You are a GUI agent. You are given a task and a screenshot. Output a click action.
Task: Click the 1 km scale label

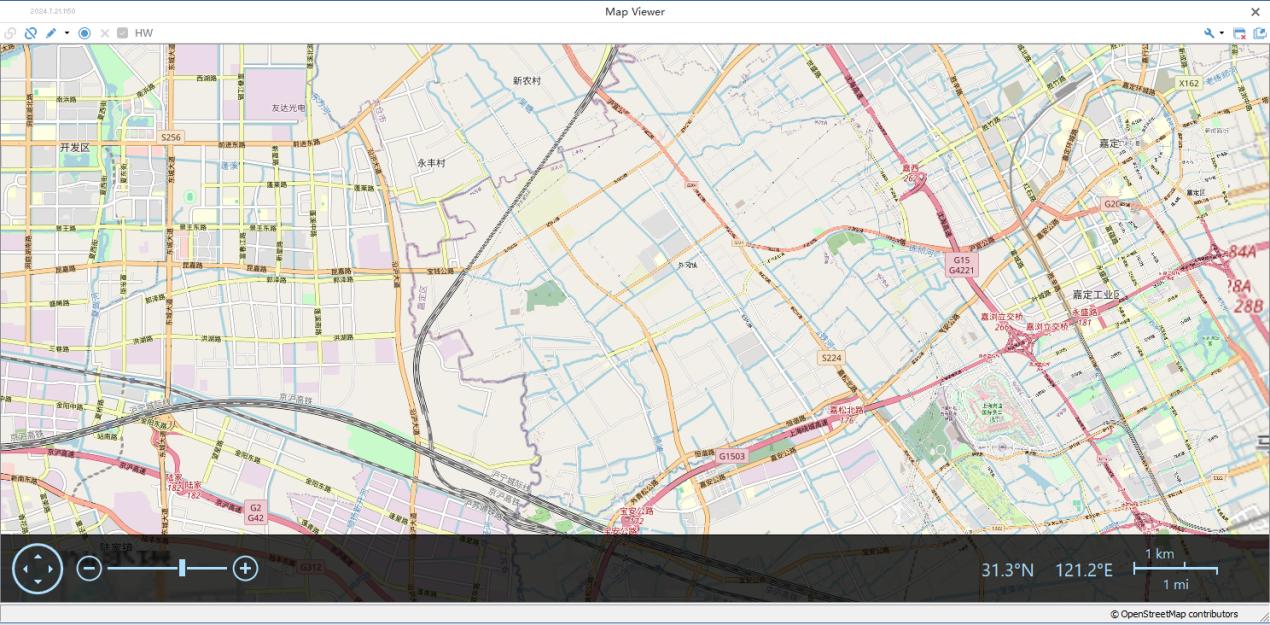[1160, 554]
